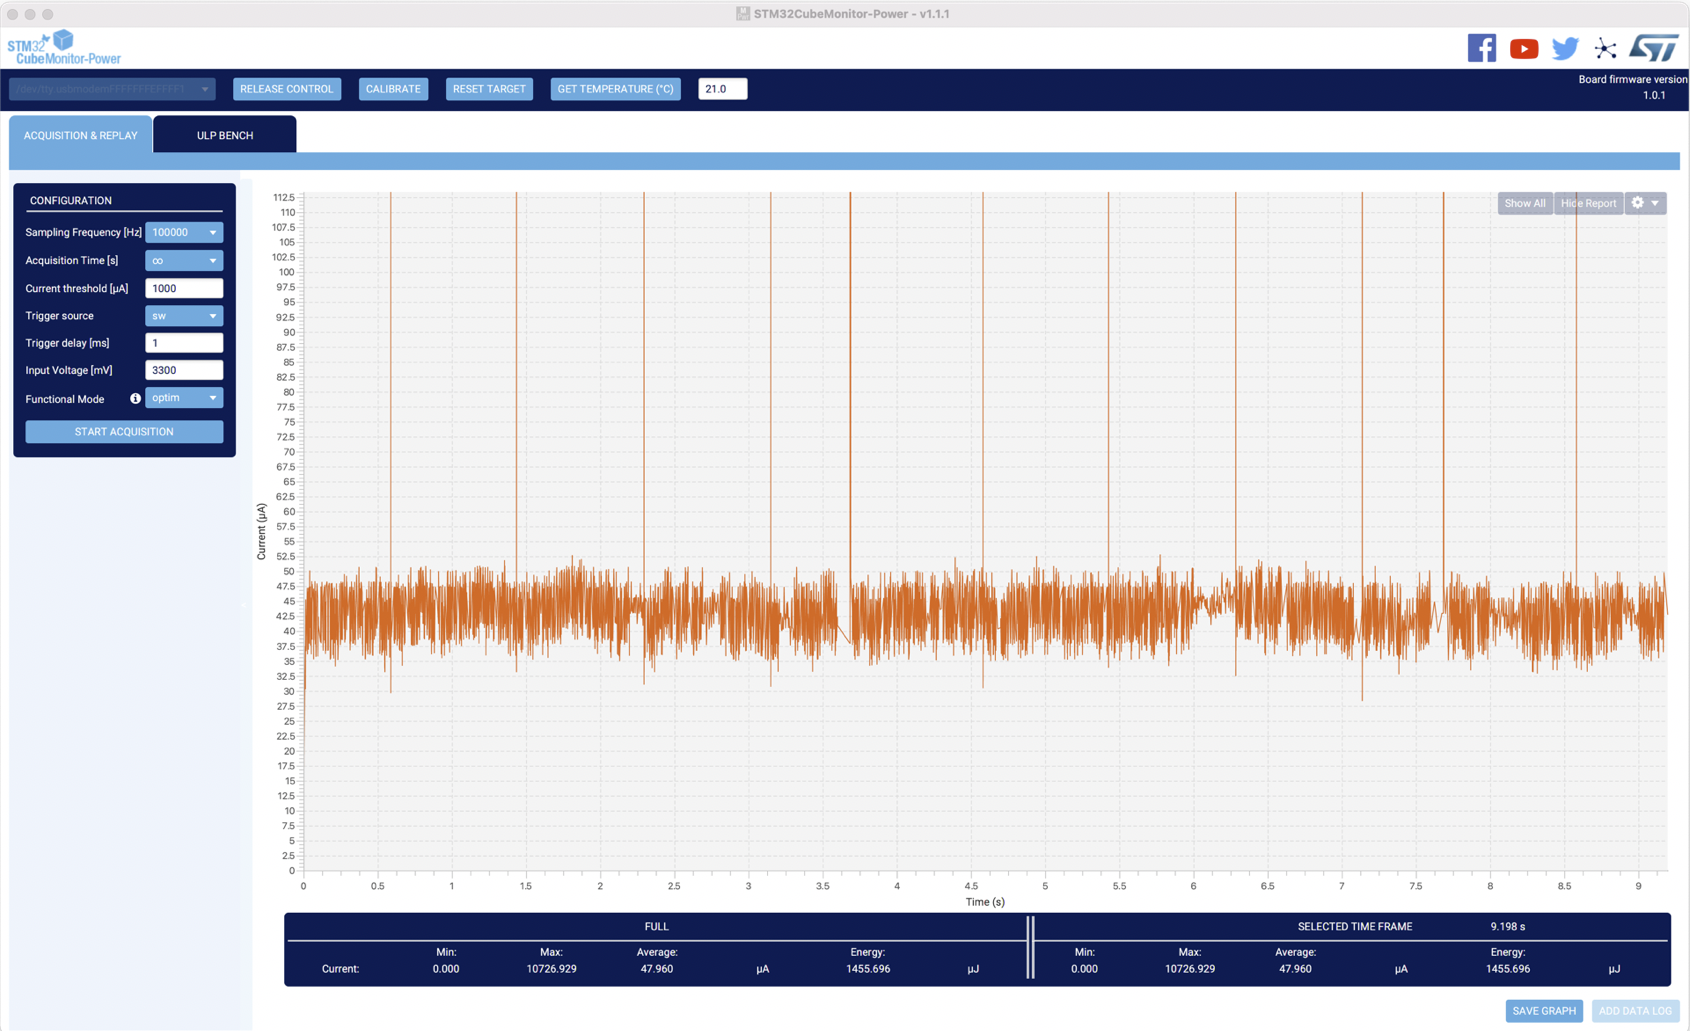The image size is (1690, 1031).
Task: Expand the Sampling Frequency dropdown
Action: click(x=184, y=232)
